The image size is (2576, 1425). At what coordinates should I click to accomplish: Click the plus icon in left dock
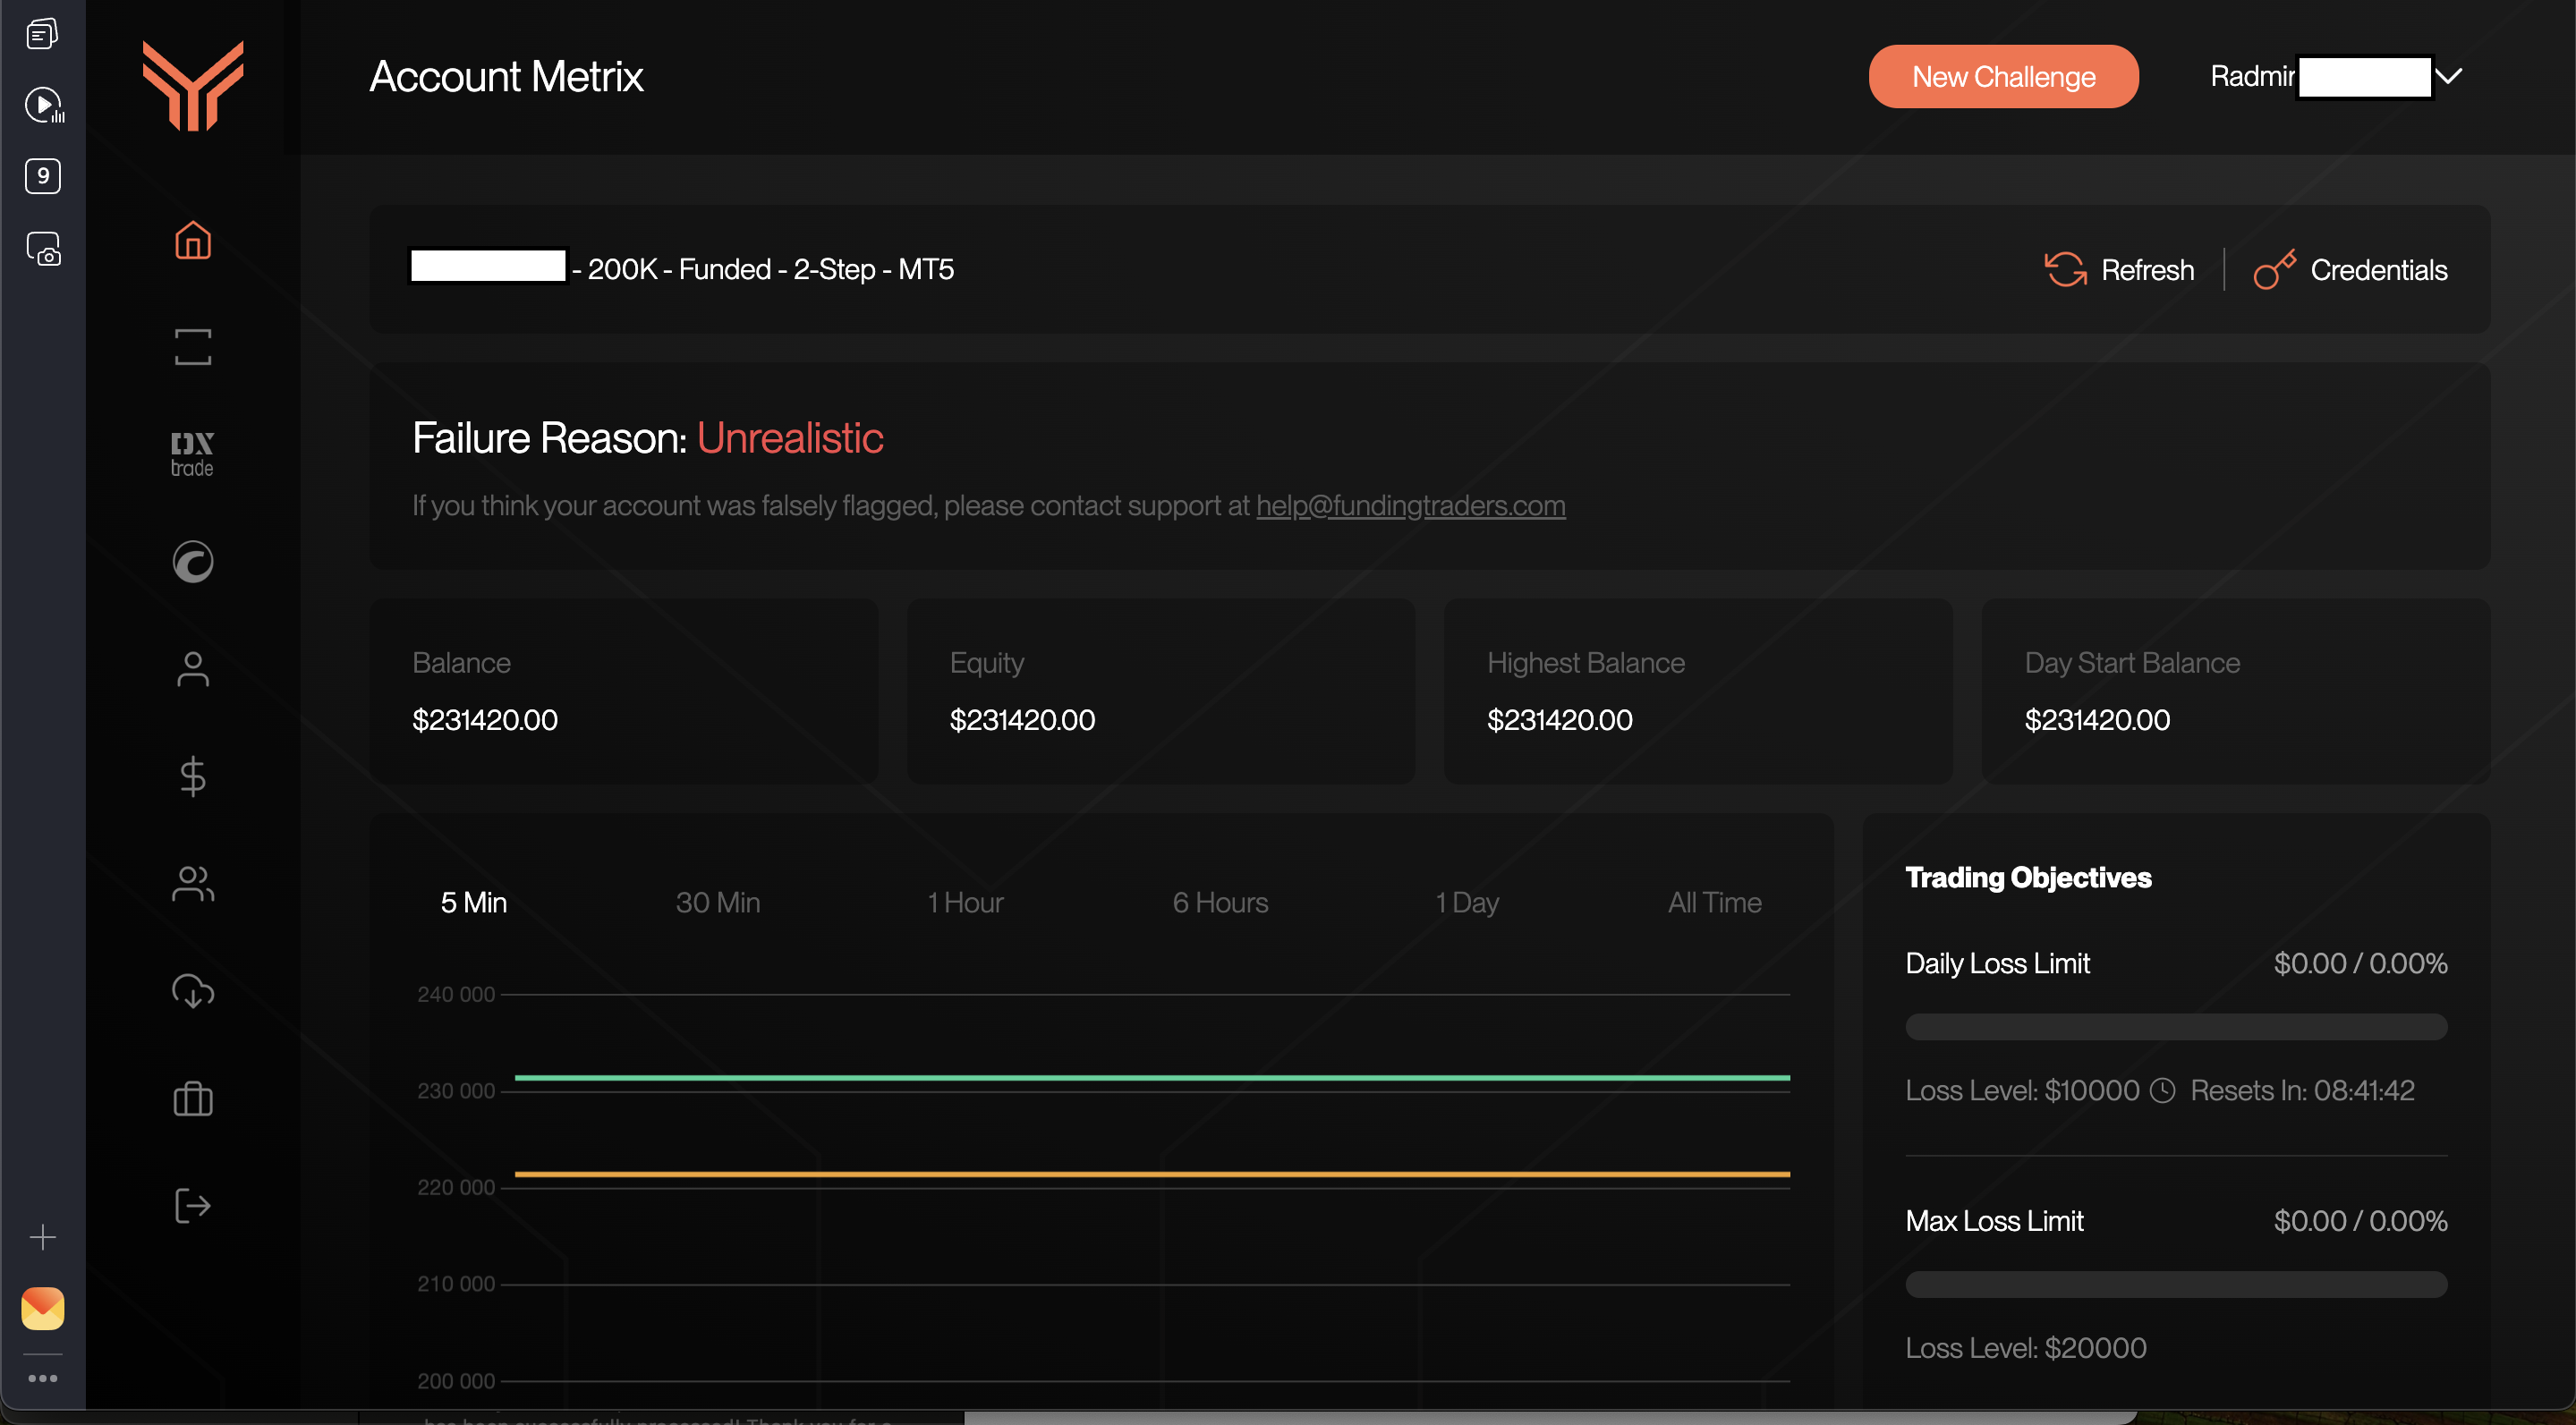pyautogui.click(x=43, y=1237)
